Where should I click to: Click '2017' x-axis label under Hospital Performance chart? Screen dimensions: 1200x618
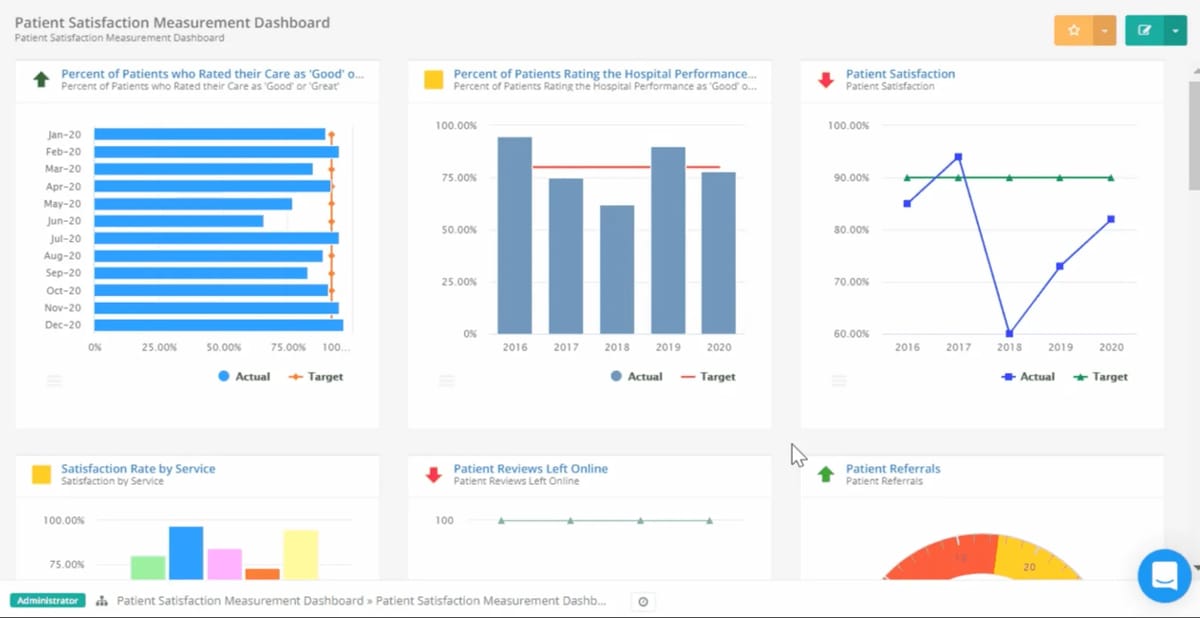click(x=566, y=348)
